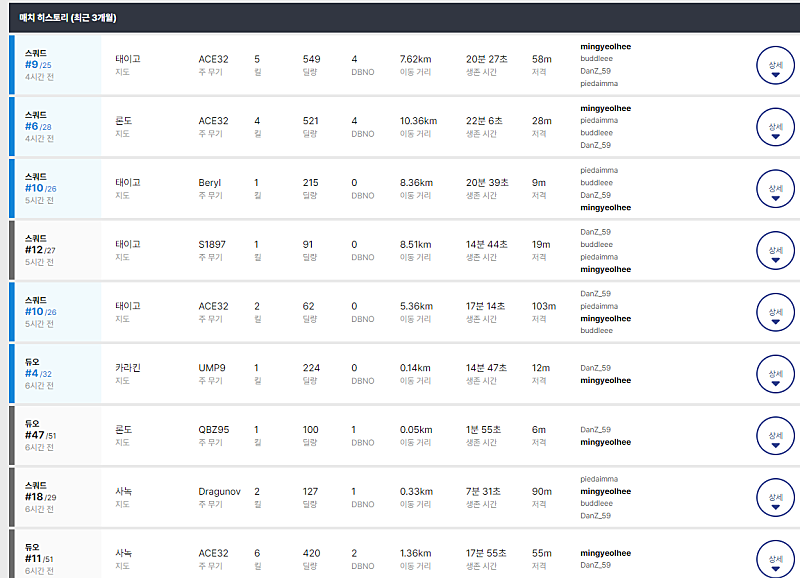Click the #47/51 duo placement
This screenshot has height=578, width=800.
[41, 436]
